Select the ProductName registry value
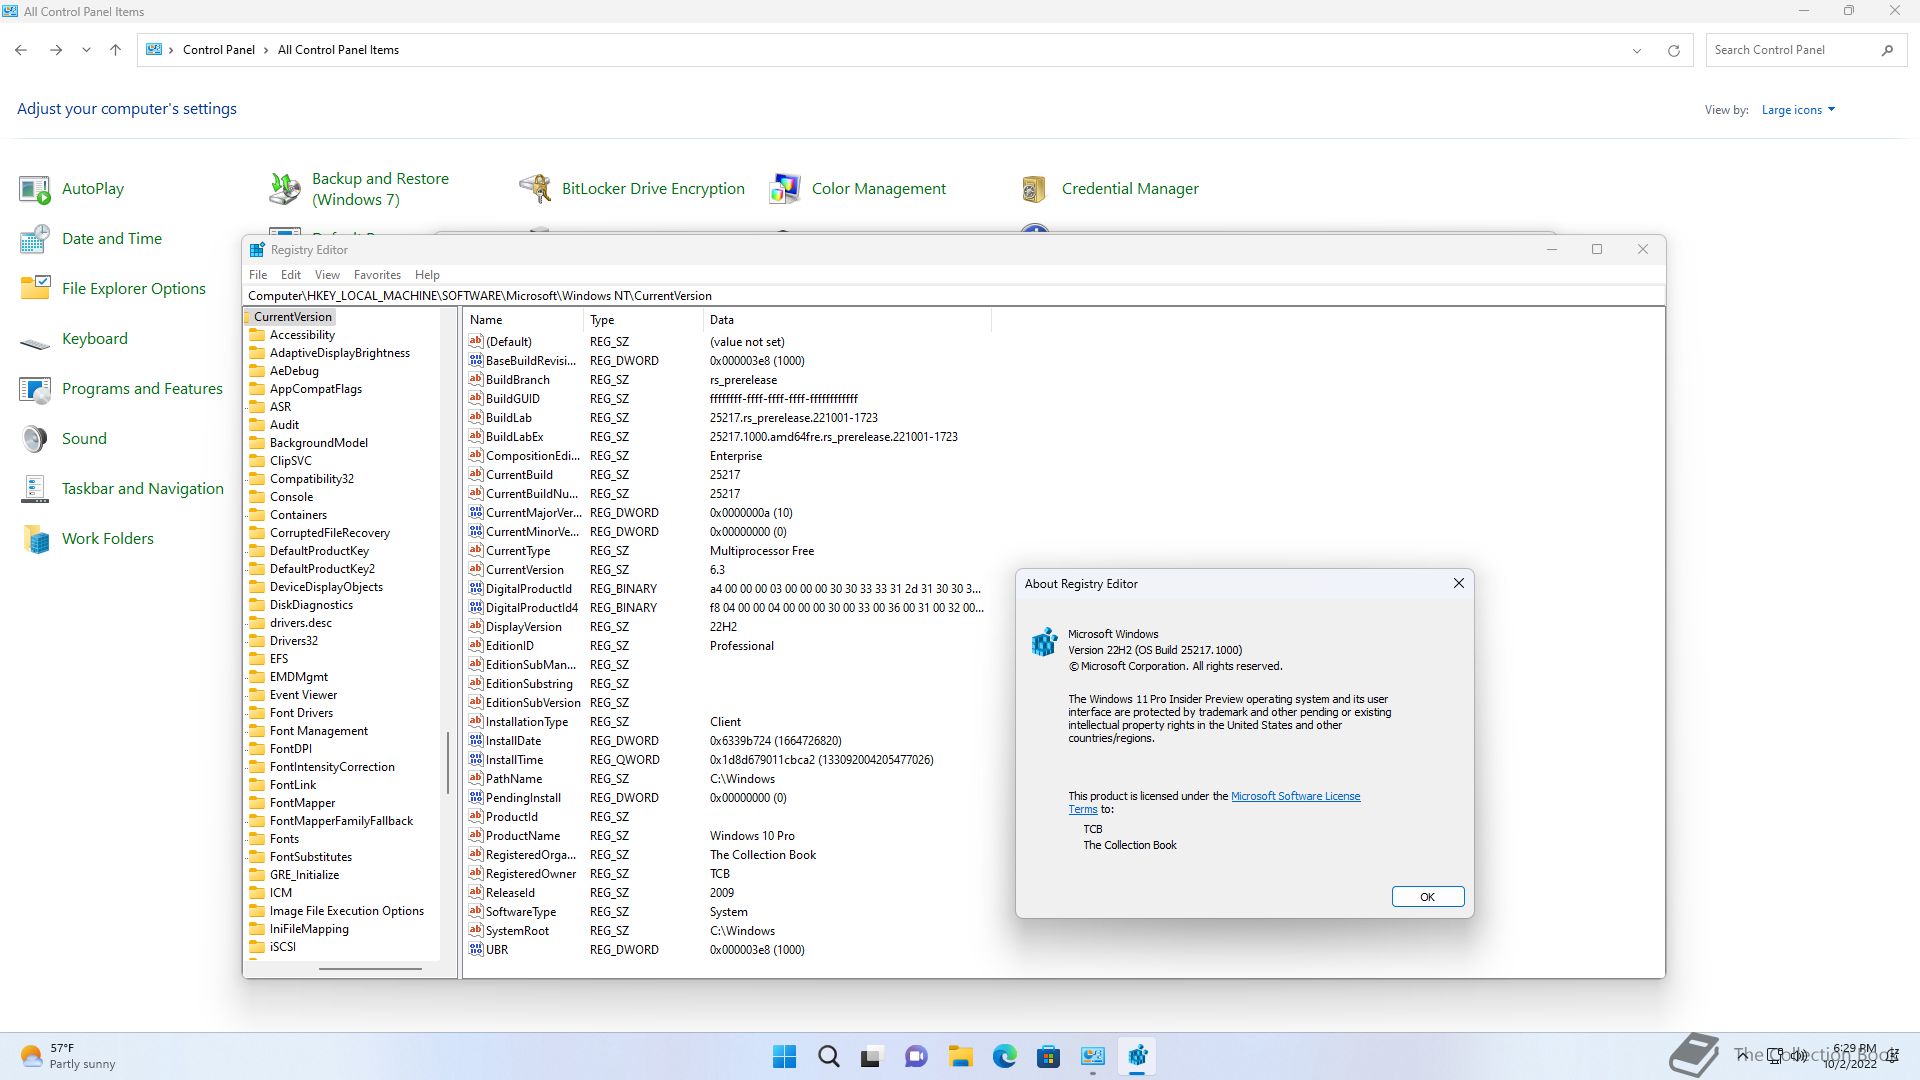Viewport: 1920px width, 1080px height. 523,836
